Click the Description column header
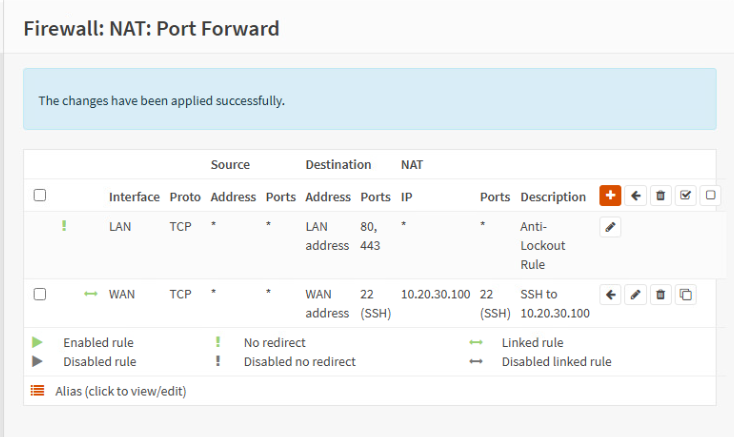This screenshot has width=734, height=437. 553,197
